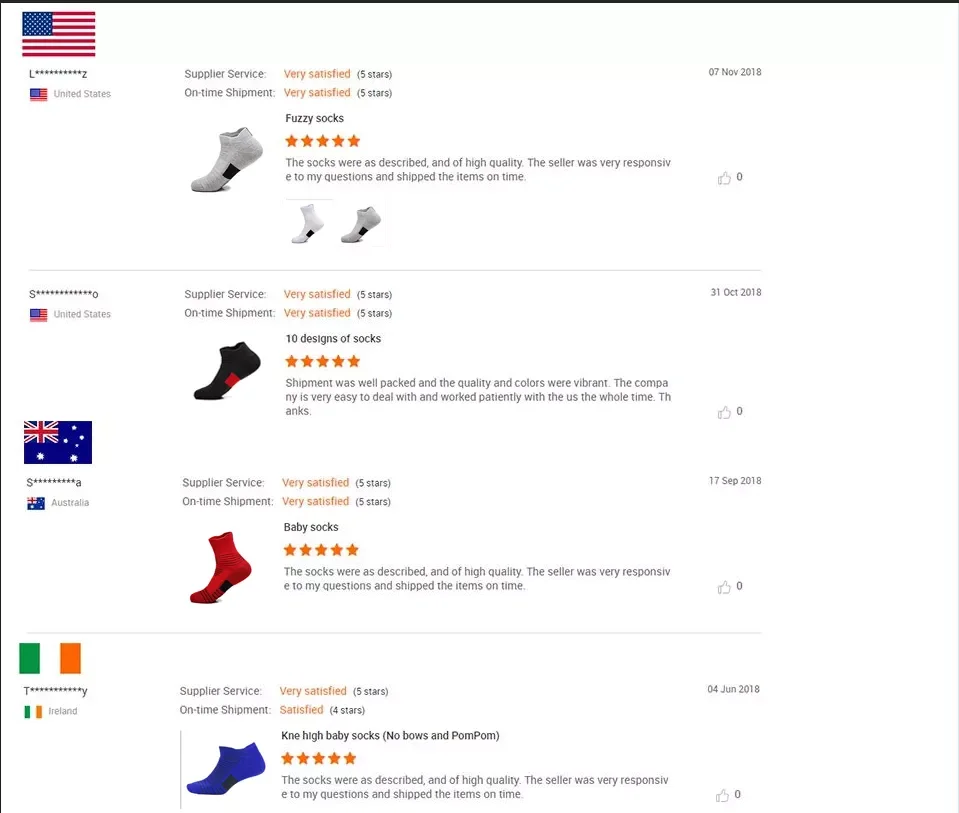959x813 pixels.
Task: Open the blue knee high sock image
Action: pos(226,768)
